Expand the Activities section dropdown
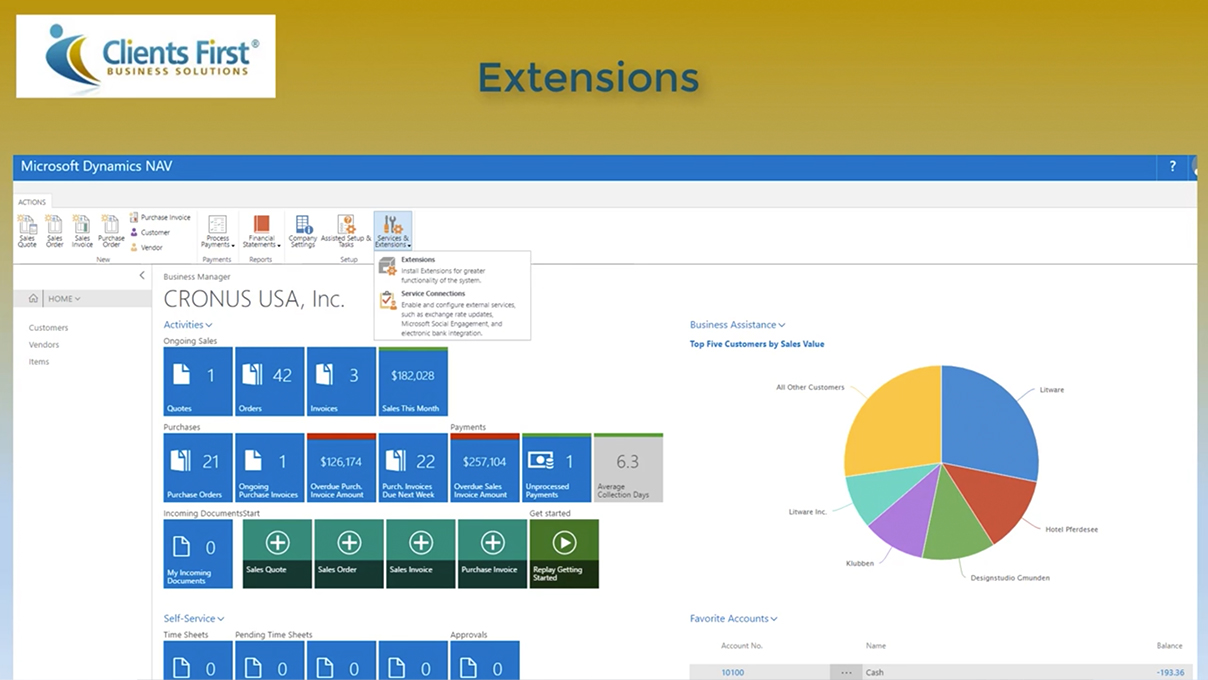Screen dimensions: 1208x680 pyautogui.click(x=188, y=324)
